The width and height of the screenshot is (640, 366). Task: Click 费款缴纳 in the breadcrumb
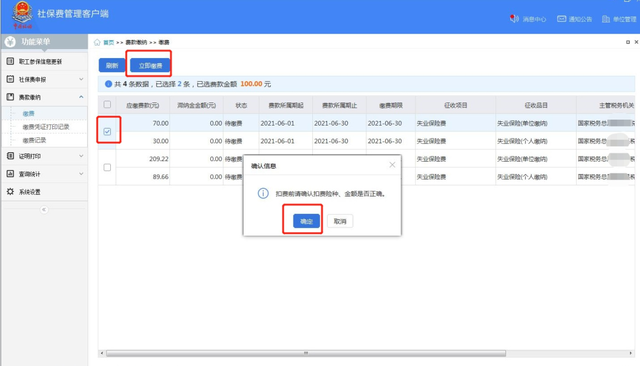136,42
